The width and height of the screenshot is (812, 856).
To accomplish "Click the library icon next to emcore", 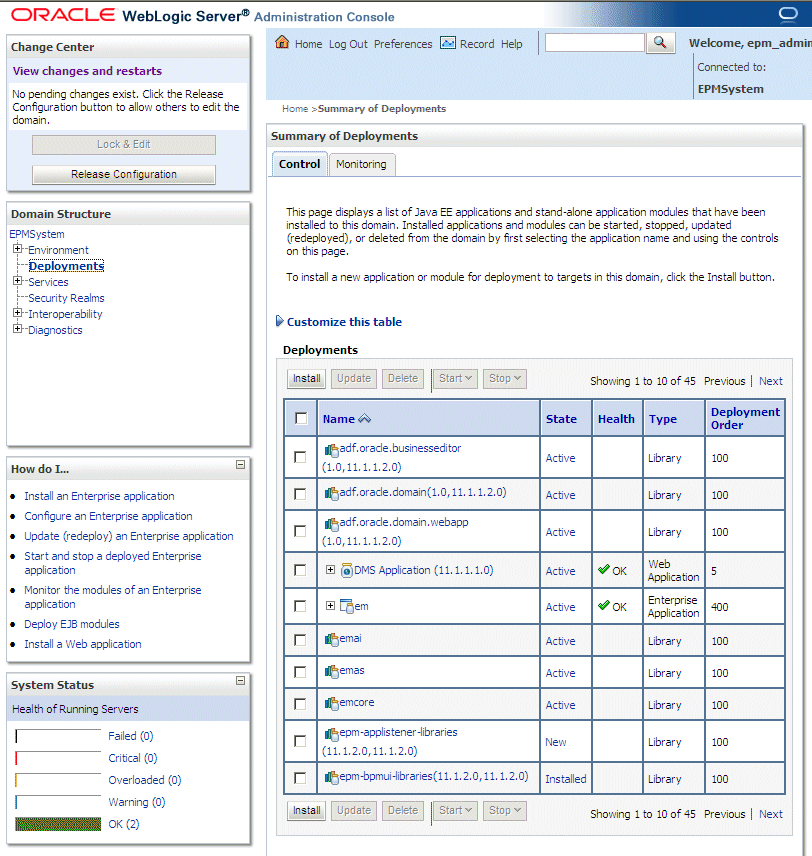I will point(331,703).
